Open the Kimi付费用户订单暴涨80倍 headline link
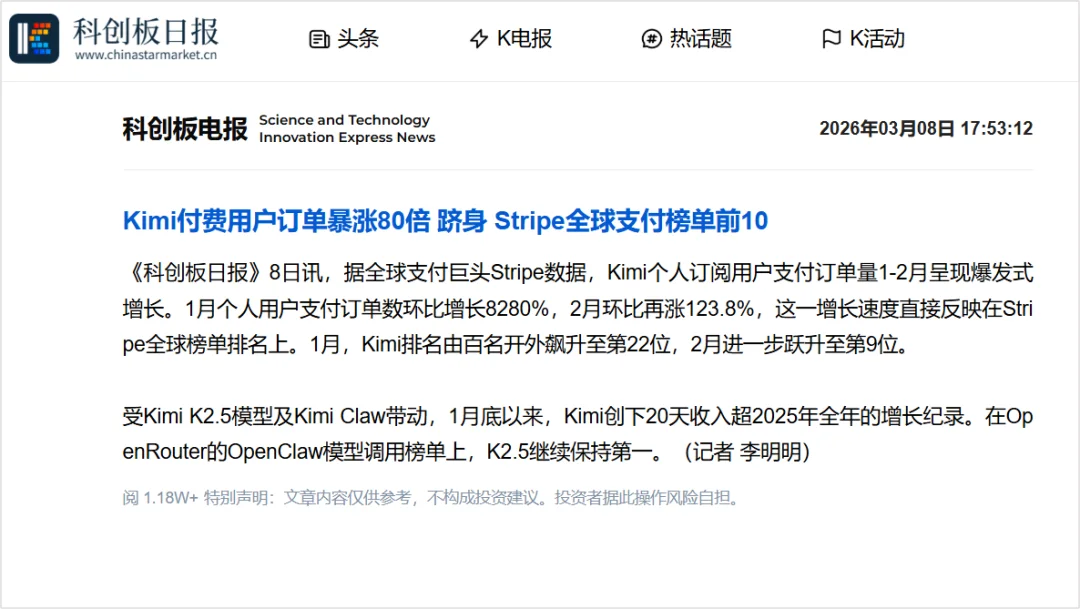Screen dimensions: 1080x609 pos(443,221)
